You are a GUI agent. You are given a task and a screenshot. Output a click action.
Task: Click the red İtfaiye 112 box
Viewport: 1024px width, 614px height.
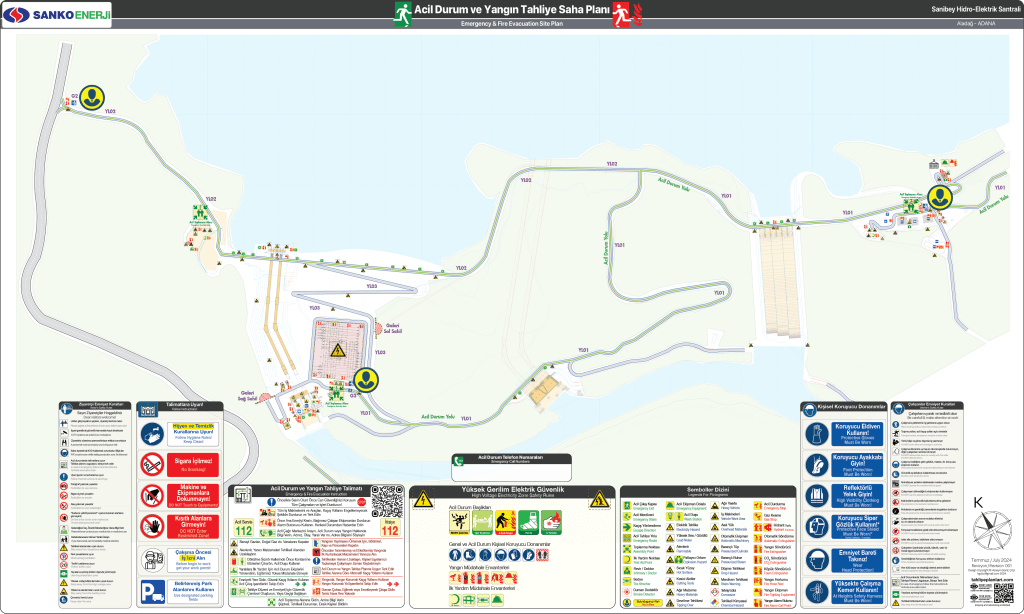[390, 526]
